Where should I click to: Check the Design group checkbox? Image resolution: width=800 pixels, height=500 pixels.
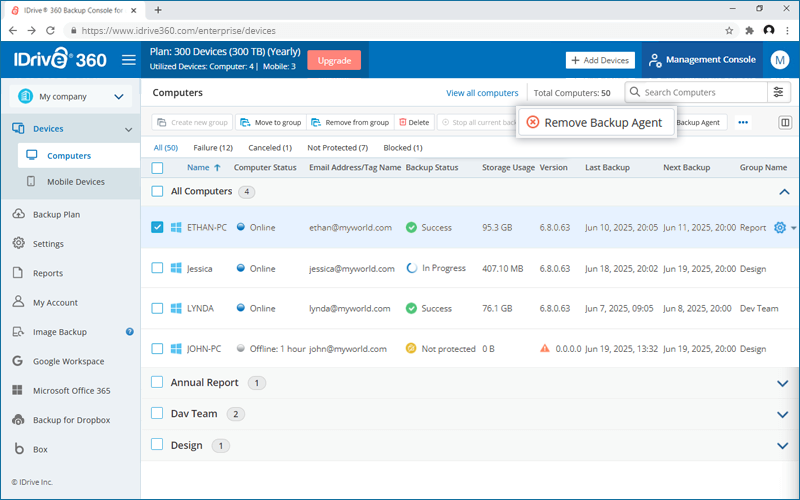157,444
